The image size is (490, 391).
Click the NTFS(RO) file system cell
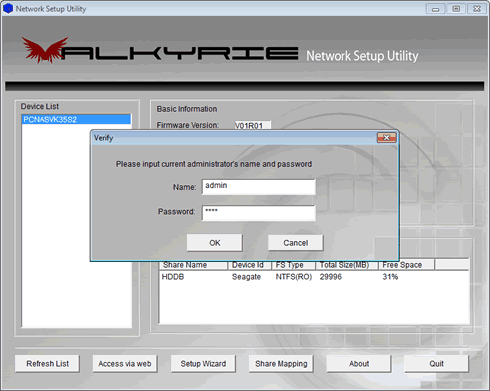click(x=293, y=277)
